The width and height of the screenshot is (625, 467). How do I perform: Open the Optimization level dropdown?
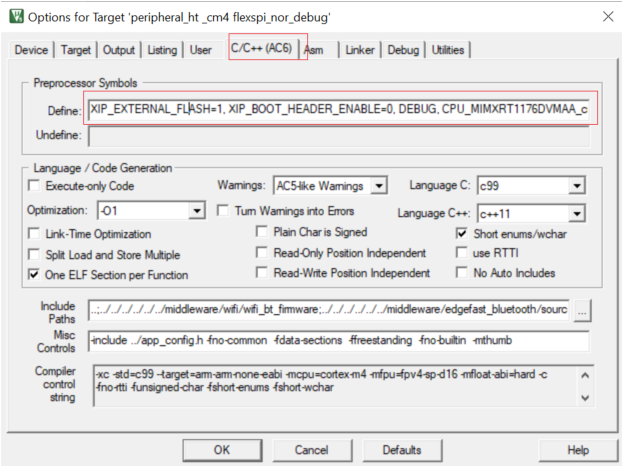(x=197, y=211)
